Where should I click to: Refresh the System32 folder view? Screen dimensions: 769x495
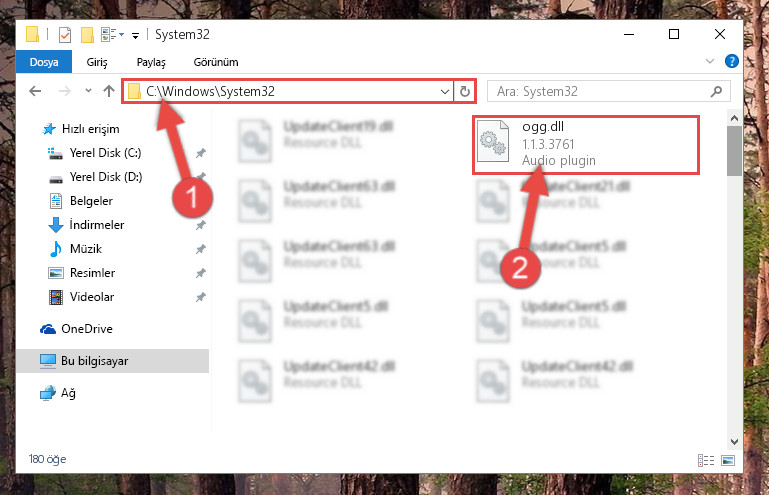464,91
